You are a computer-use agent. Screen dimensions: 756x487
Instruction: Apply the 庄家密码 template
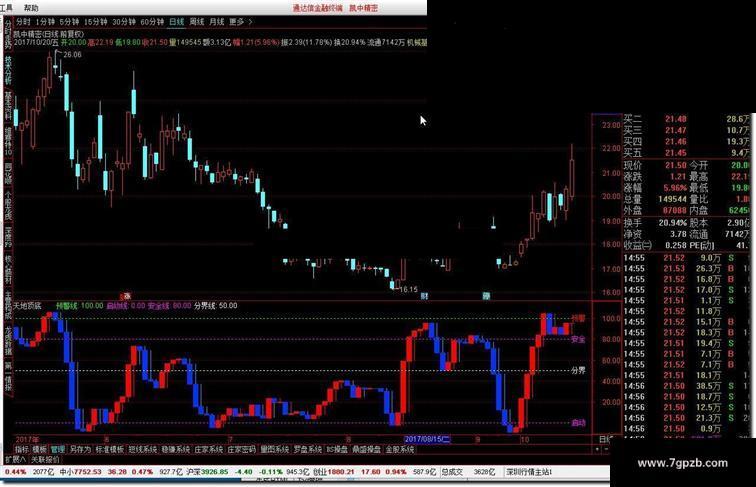[x=241, y=449]
